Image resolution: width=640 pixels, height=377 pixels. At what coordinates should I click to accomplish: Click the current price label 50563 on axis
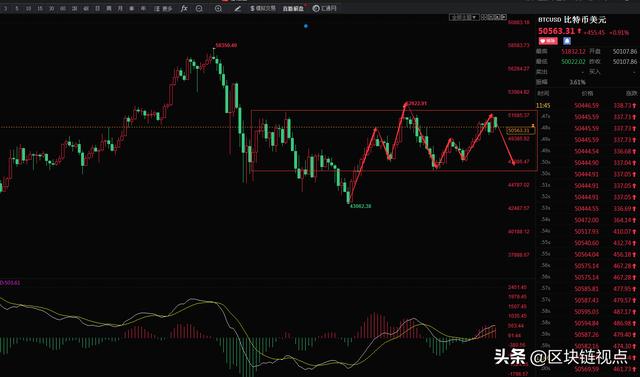click(520, 131)
